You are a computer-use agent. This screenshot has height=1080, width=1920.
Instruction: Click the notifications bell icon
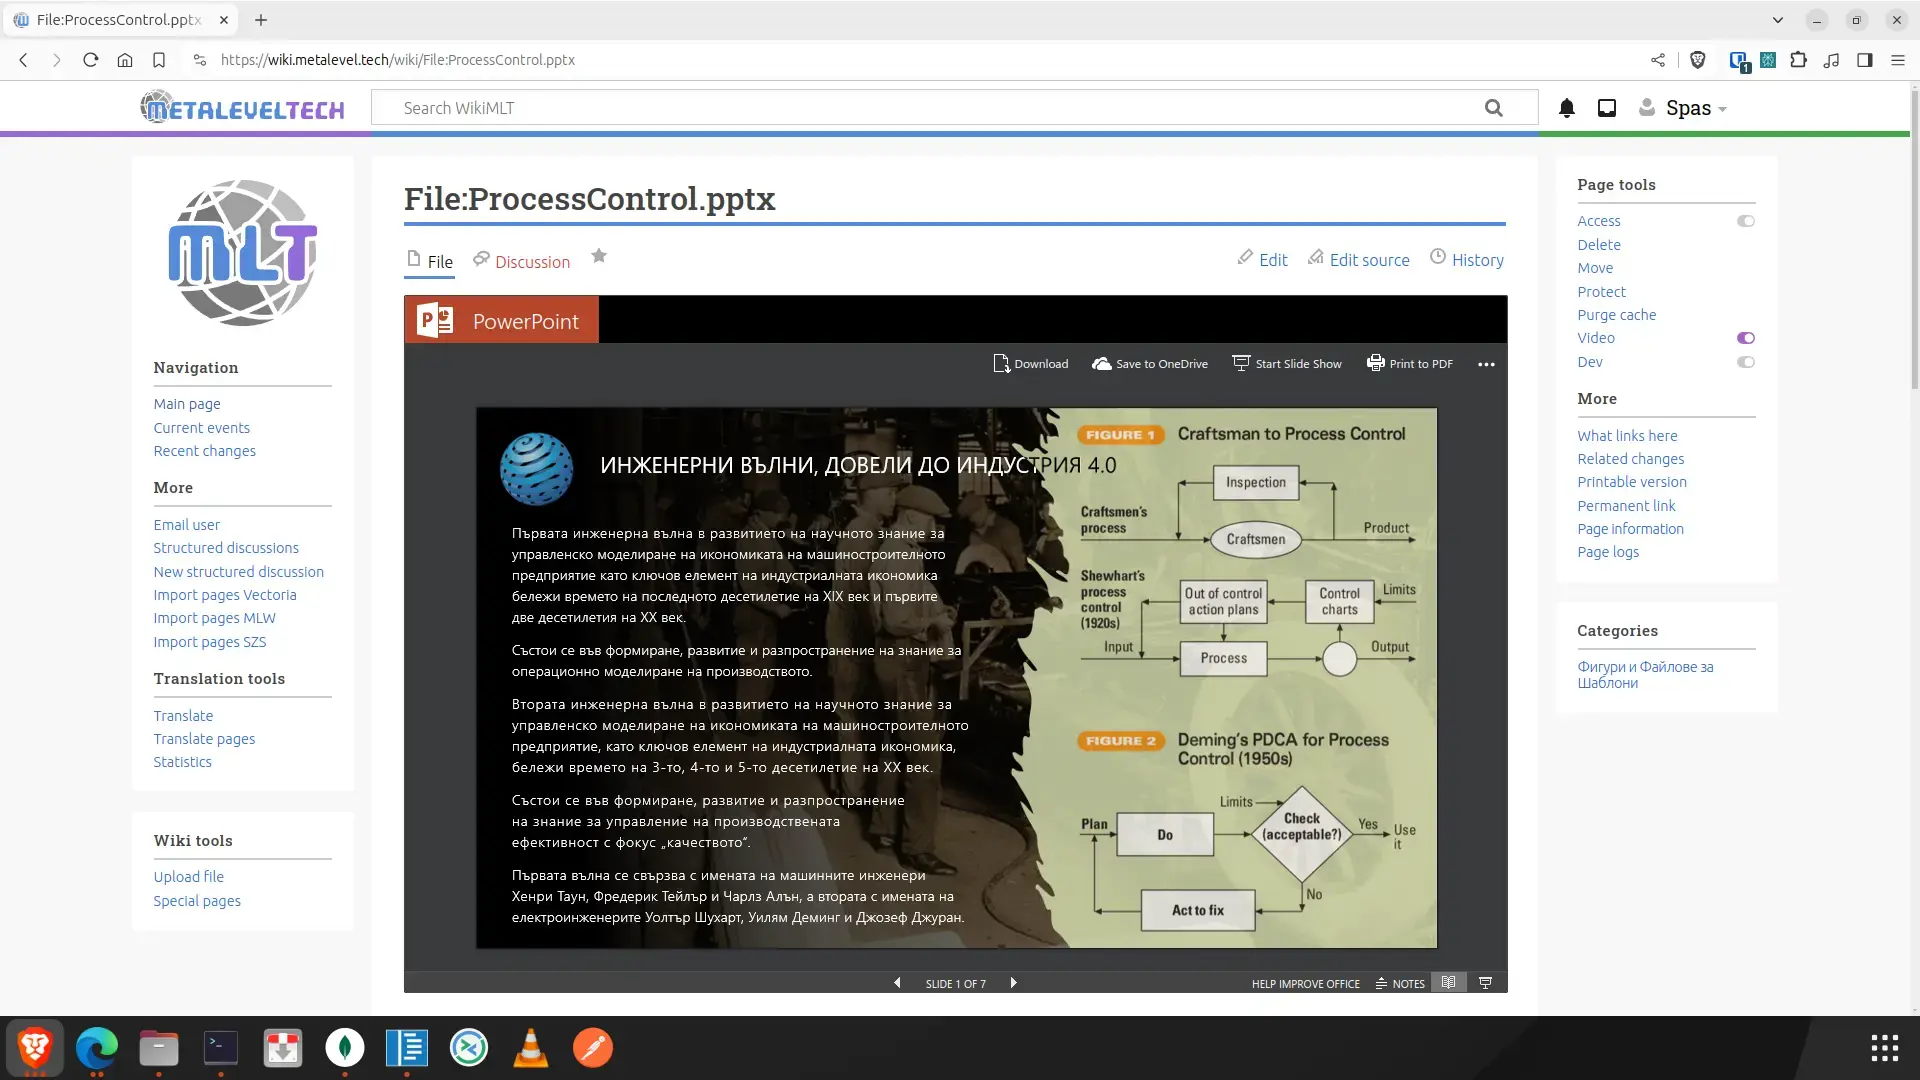(1567, 108)
